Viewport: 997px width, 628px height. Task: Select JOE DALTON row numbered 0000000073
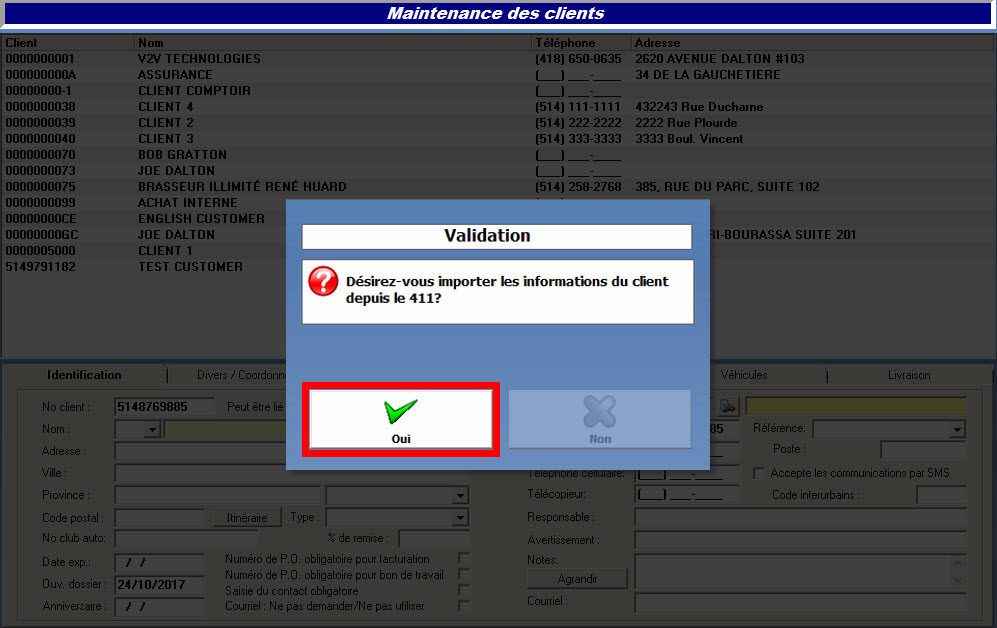coord(498,170)
